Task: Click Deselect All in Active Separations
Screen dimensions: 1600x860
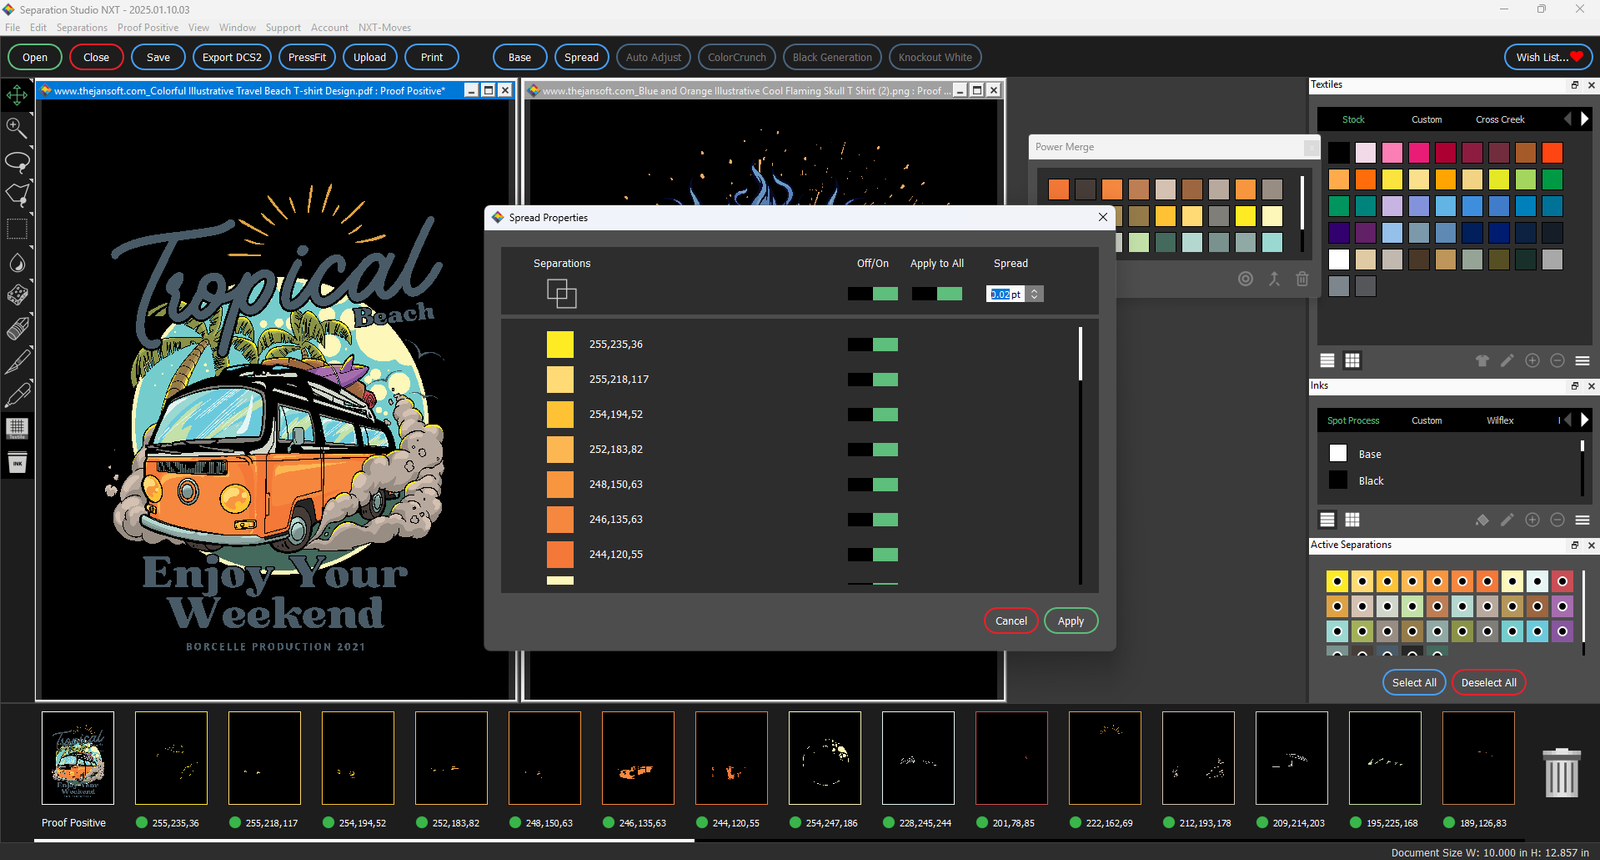Action: pyautogui.click(x=1489, y=683)
